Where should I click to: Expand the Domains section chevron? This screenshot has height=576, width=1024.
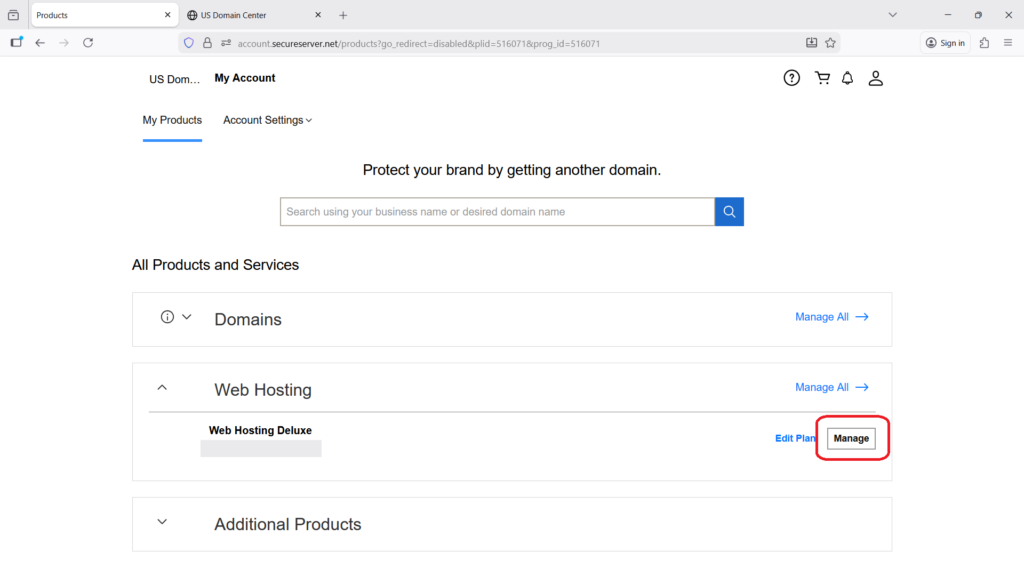pyautogui.click(x=186, y=317)
